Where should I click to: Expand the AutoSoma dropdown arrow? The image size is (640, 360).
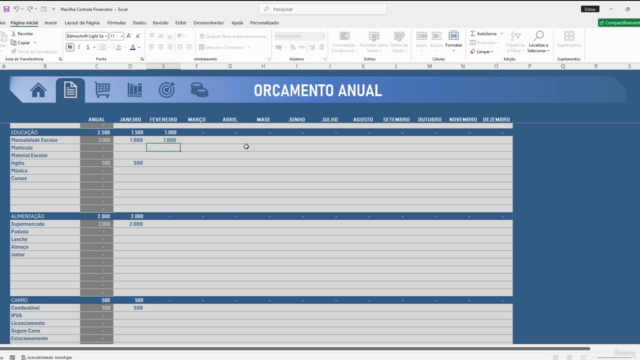pos(502,33)
